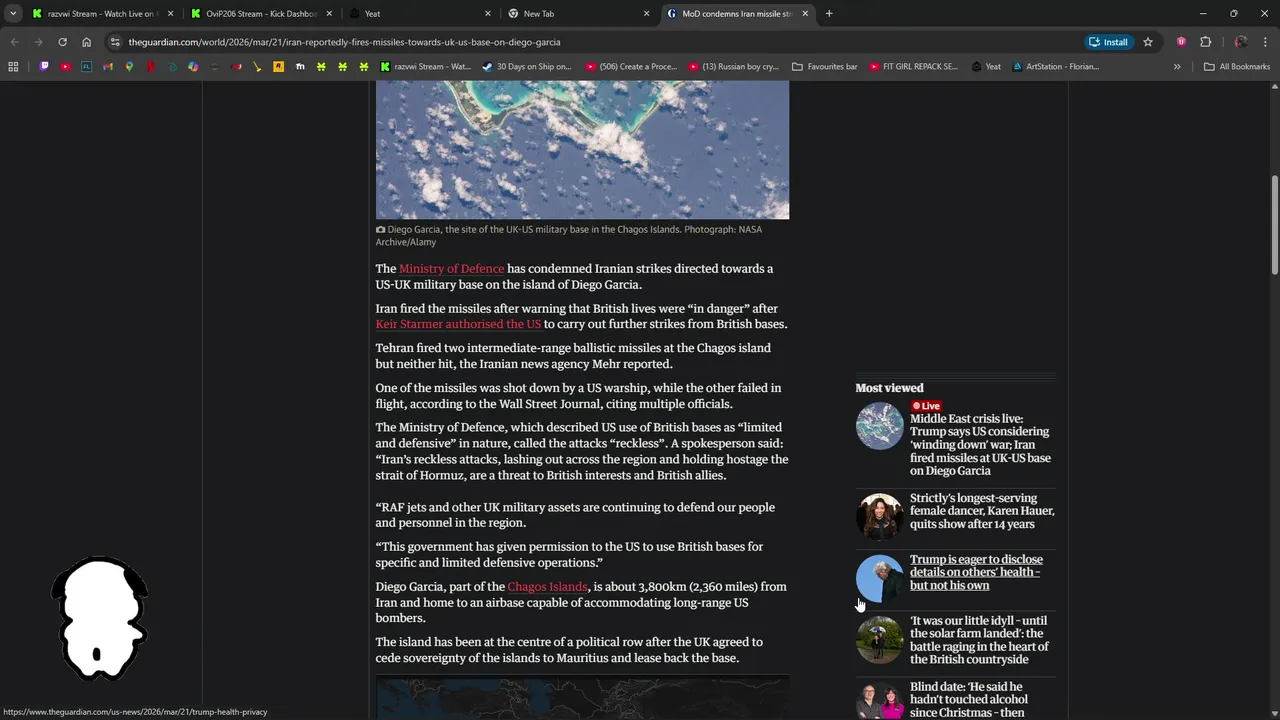Open a new browser tab with plus button
Viewport: 1280px width, 720px height.
point(829,14)
